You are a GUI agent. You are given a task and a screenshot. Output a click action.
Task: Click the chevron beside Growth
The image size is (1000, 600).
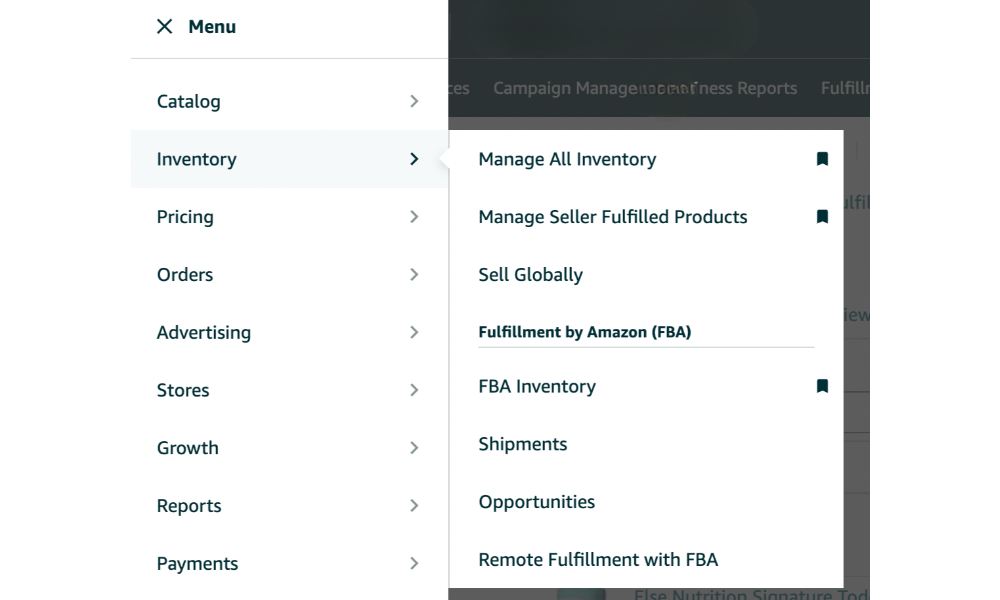pos(414,448)
